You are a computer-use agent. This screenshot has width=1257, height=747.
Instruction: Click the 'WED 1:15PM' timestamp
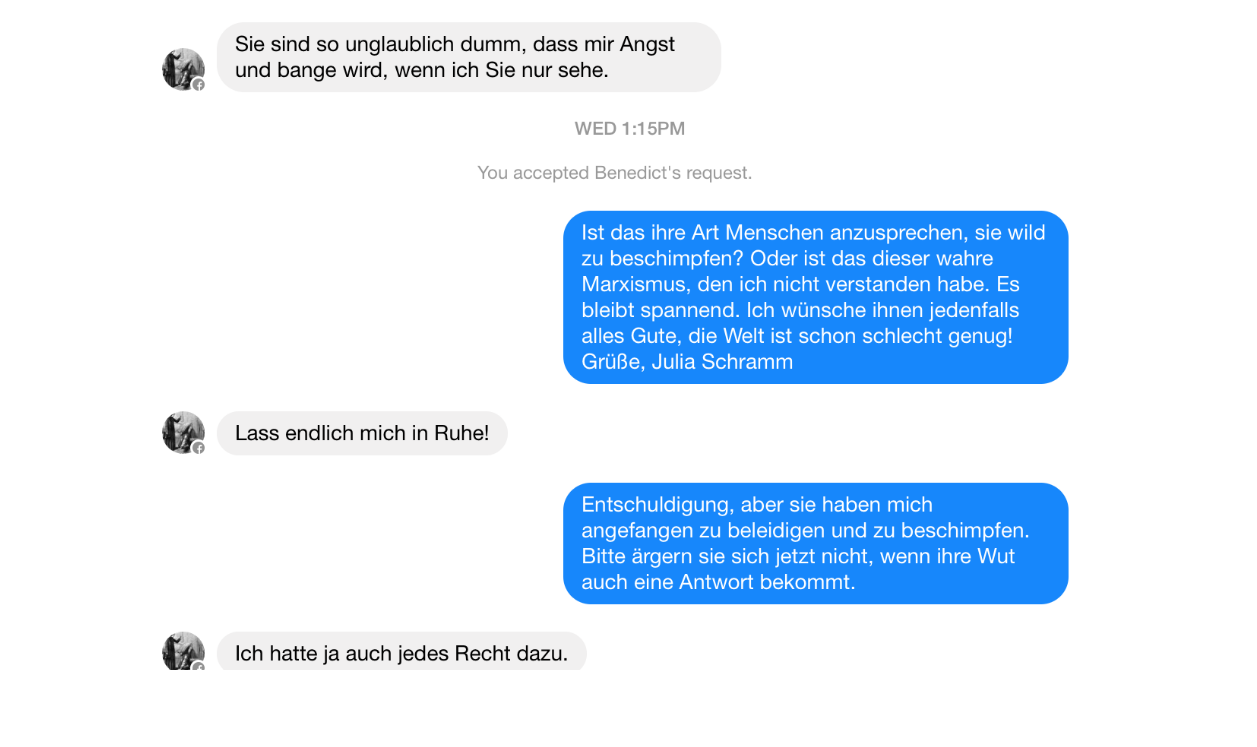tap(630, 129)
